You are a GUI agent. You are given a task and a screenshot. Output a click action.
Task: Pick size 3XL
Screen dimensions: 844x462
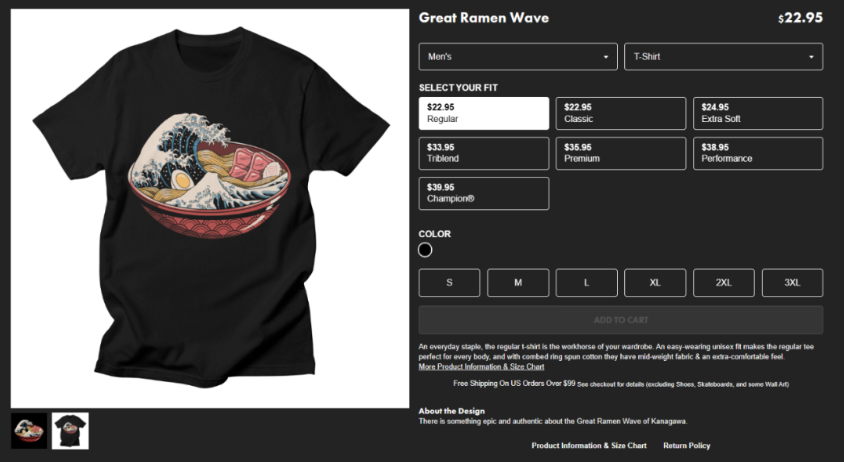click(x=792, y=283)
